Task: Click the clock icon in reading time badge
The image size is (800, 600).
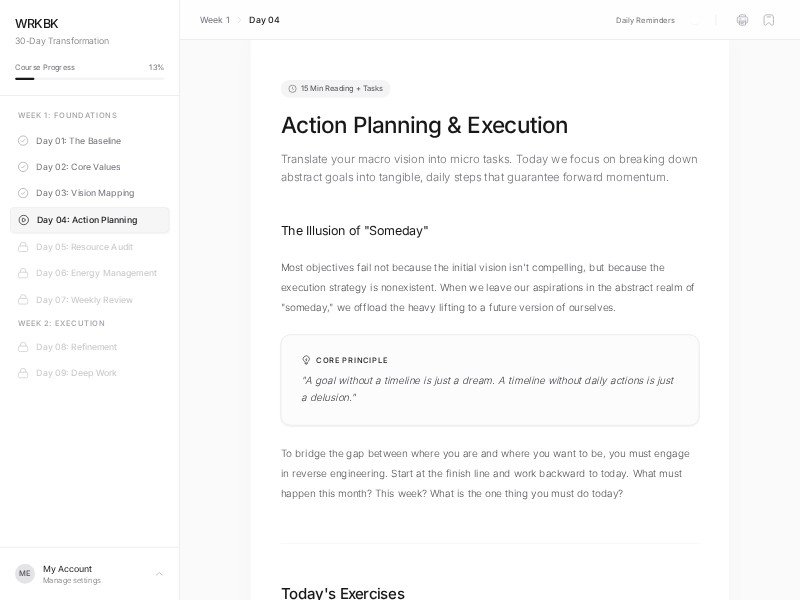Action: 292,89
